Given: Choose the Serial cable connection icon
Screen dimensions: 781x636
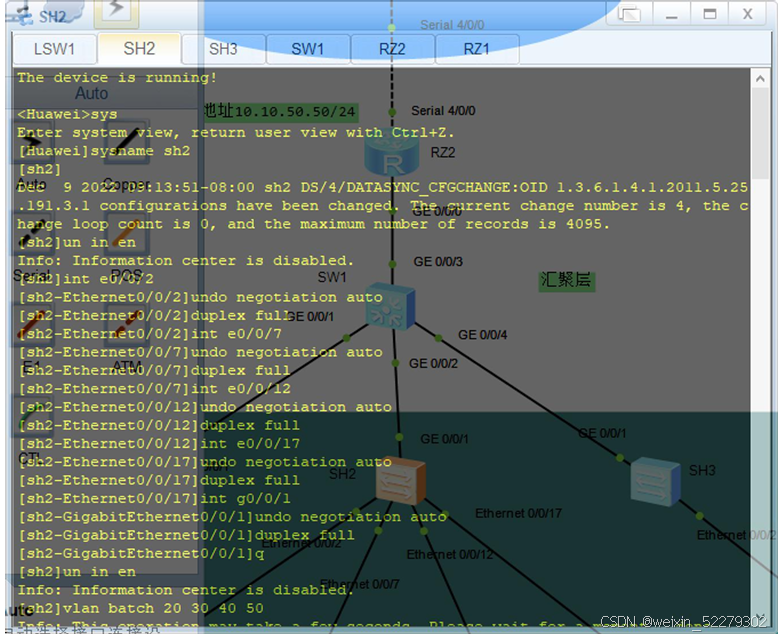Looking at the screenshot, I should [33, 234].
